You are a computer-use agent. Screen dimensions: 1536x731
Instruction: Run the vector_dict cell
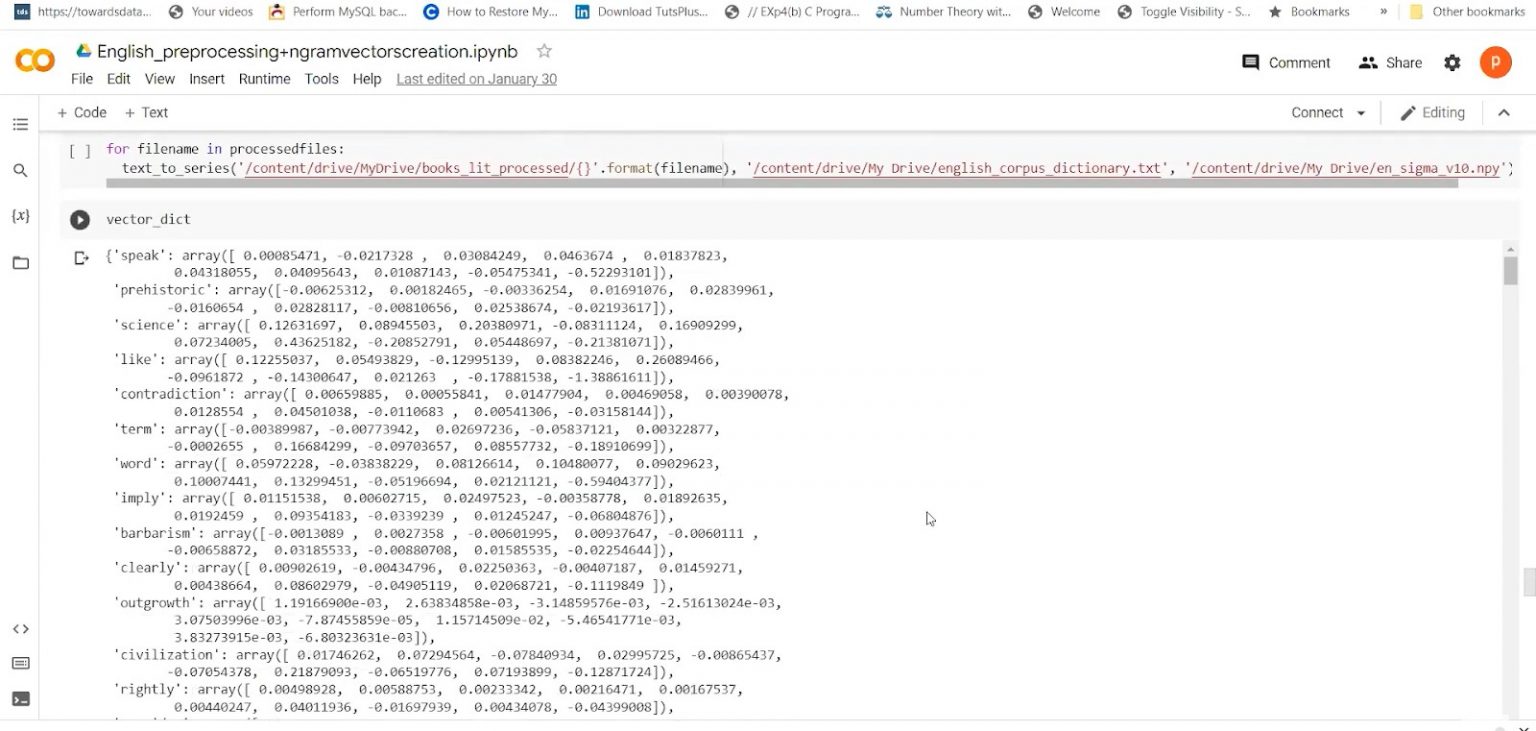tap(80, 219)
